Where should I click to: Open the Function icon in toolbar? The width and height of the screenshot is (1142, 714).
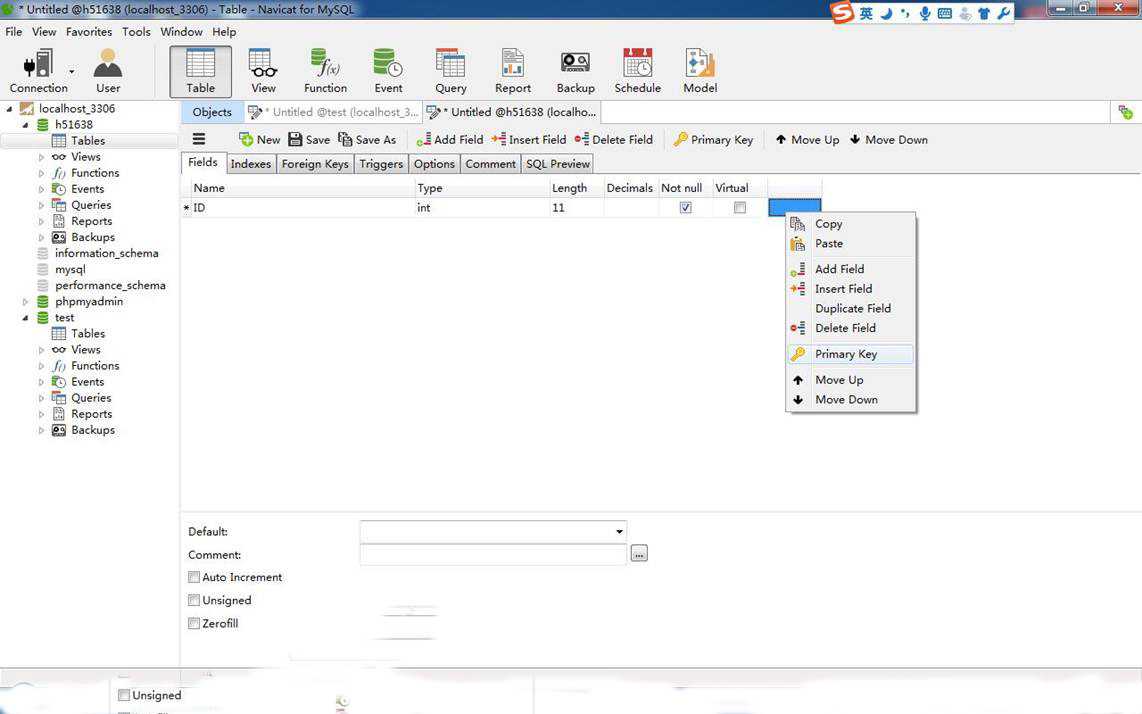pos(325,71)
